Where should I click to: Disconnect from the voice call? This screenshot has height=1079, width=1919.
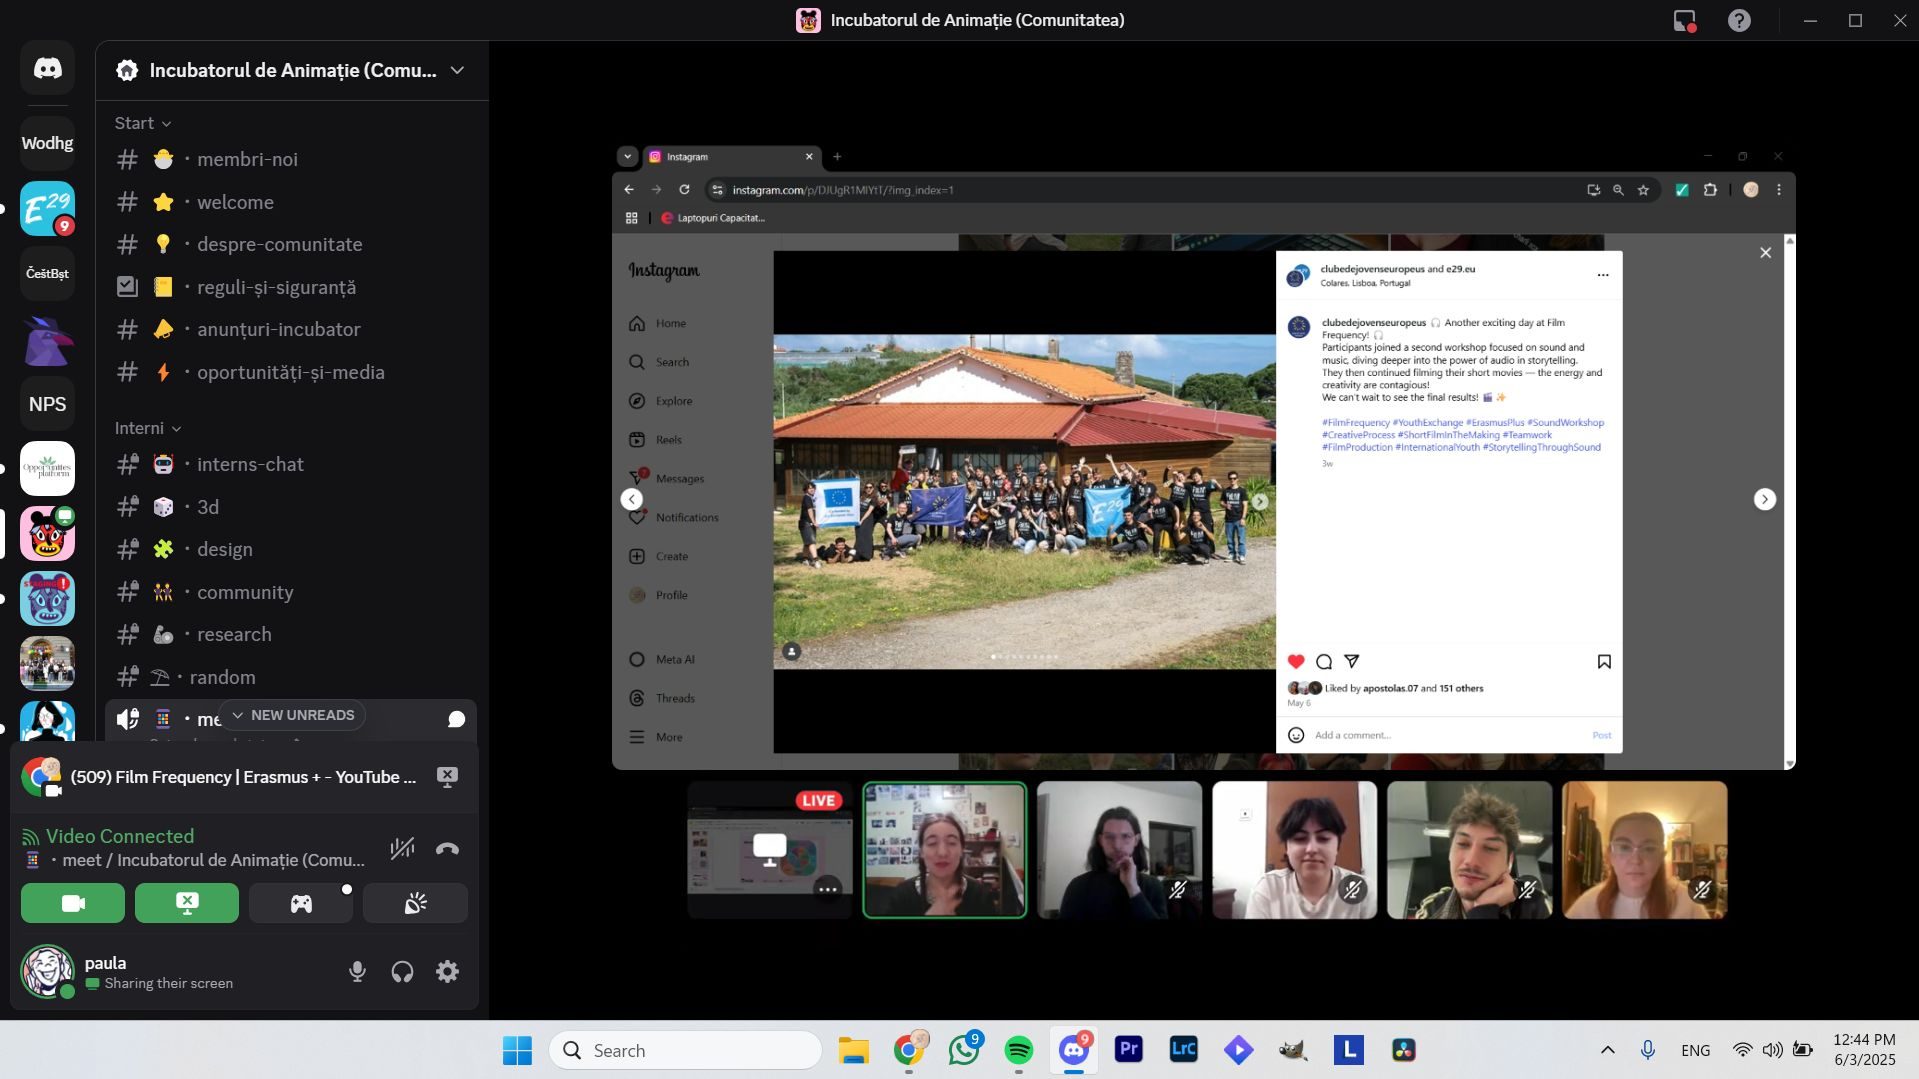447,849
